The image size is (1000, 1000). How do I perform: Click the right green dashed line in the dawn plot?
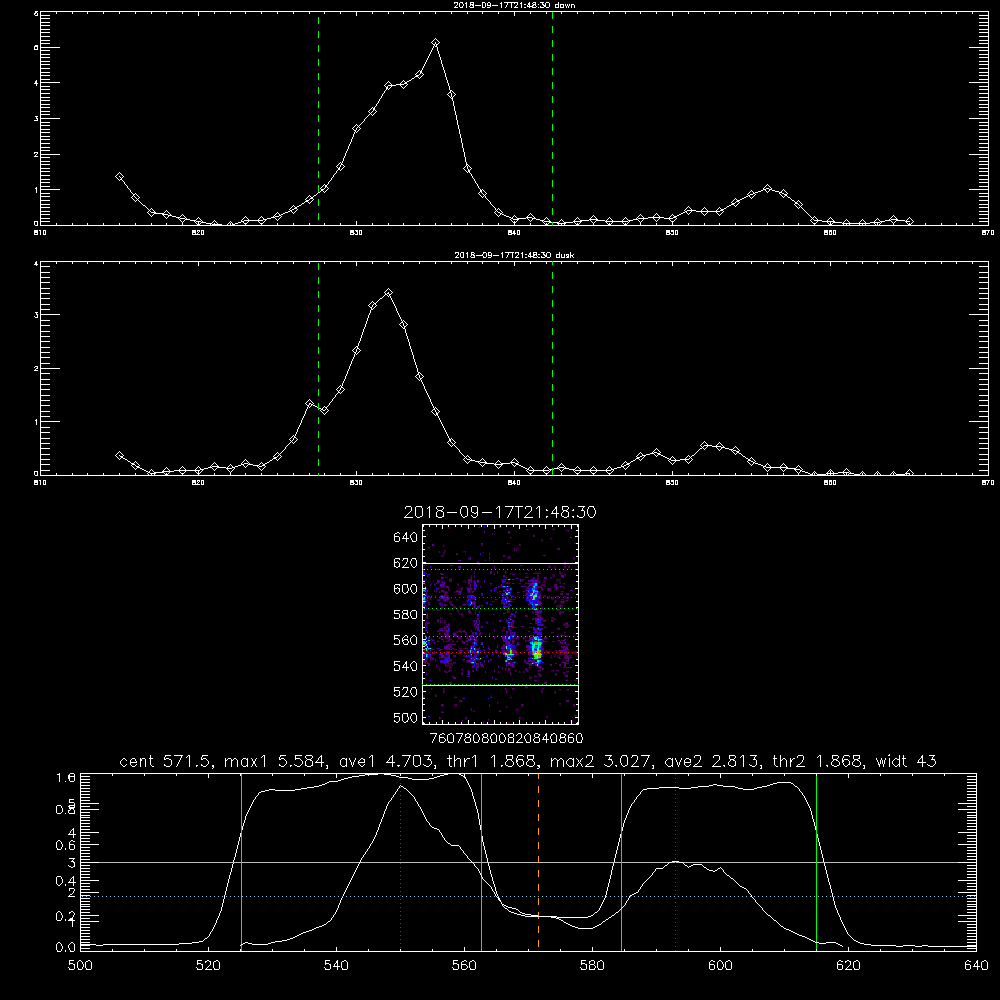[552, 118]
